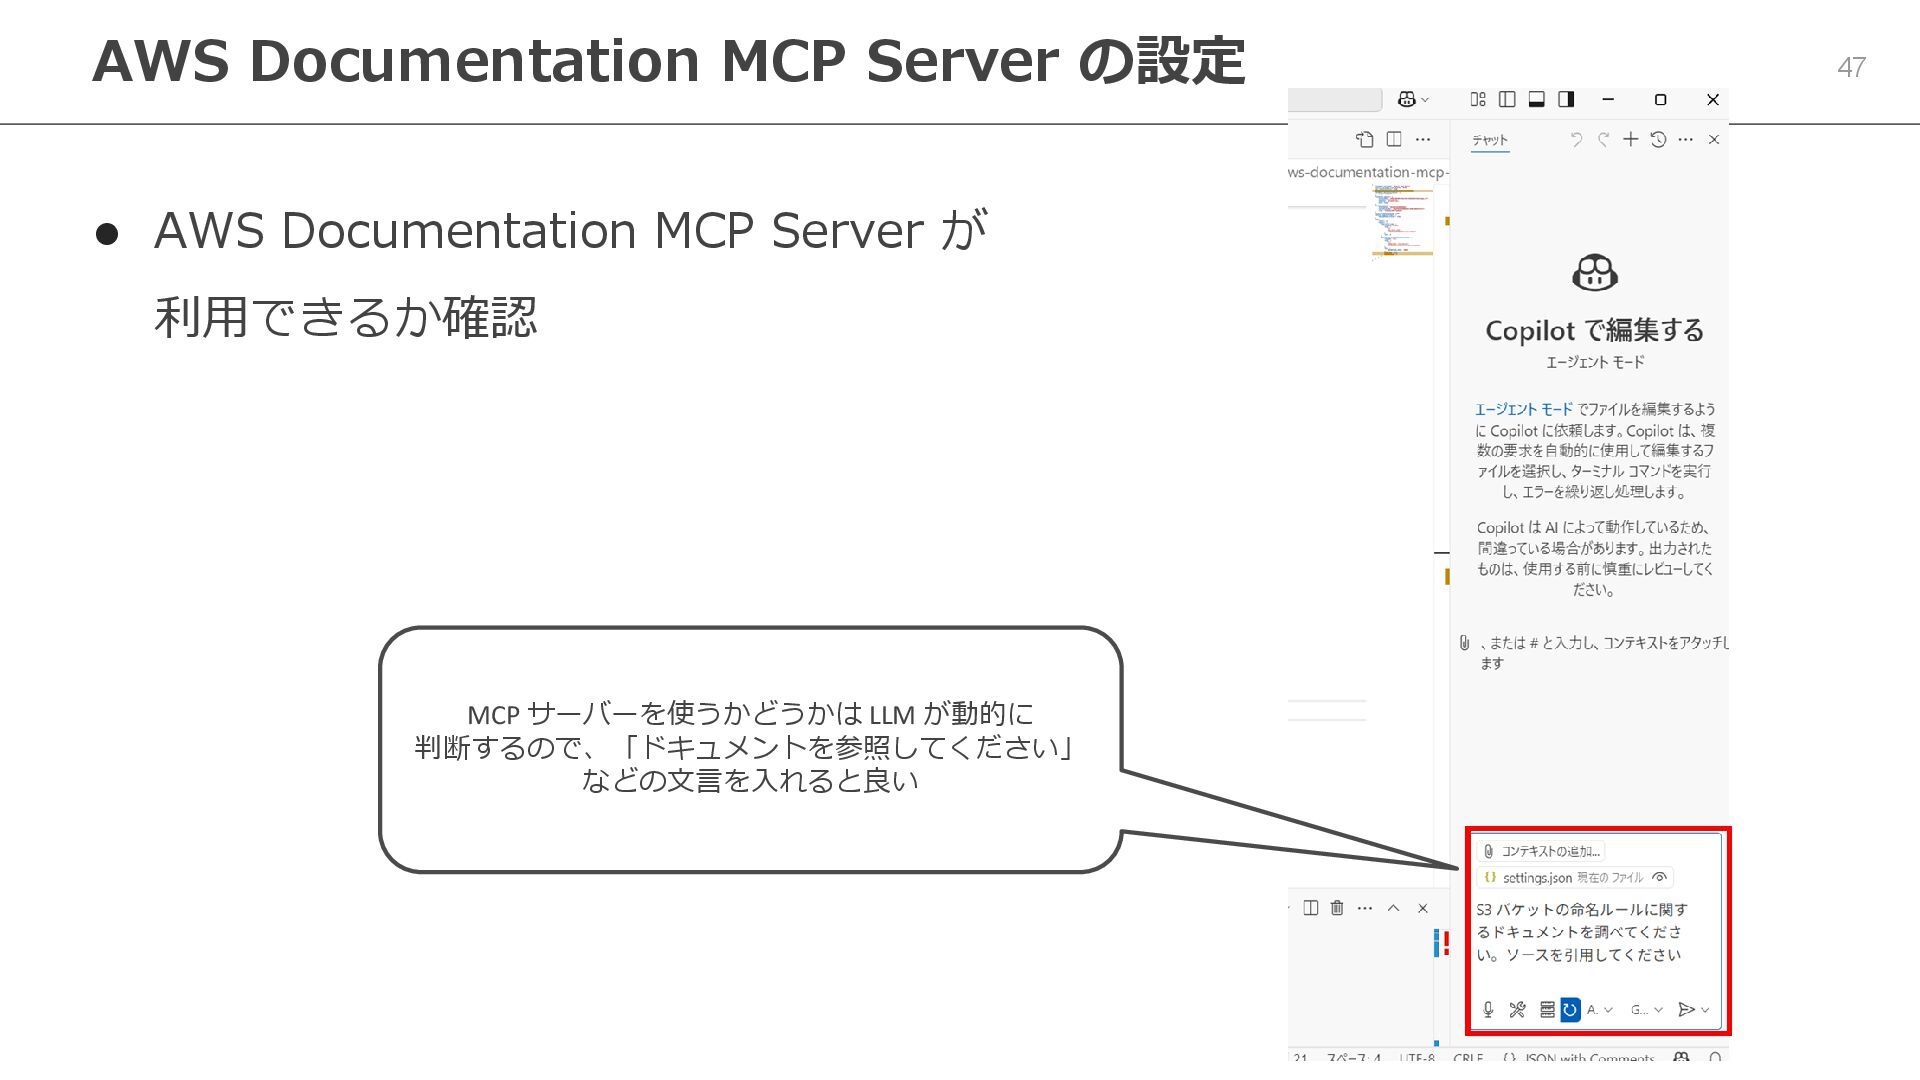Click the settings.json current file chip
Viewport: 1920px width, 1080px height.
[1575, 877]
